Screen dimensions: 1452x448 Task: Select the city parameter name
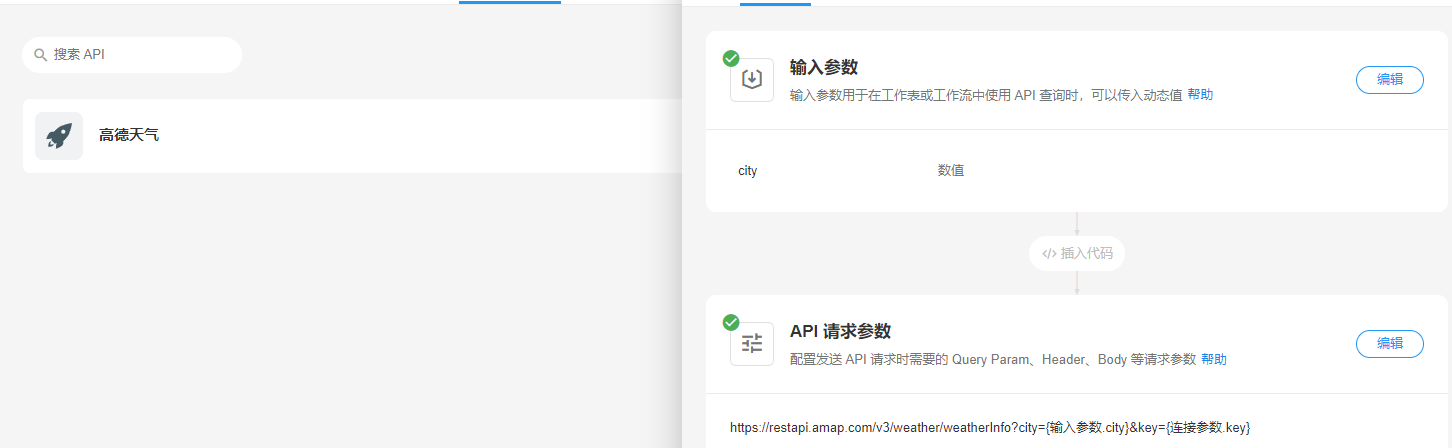pyautogui.click(x=748, y=171)
